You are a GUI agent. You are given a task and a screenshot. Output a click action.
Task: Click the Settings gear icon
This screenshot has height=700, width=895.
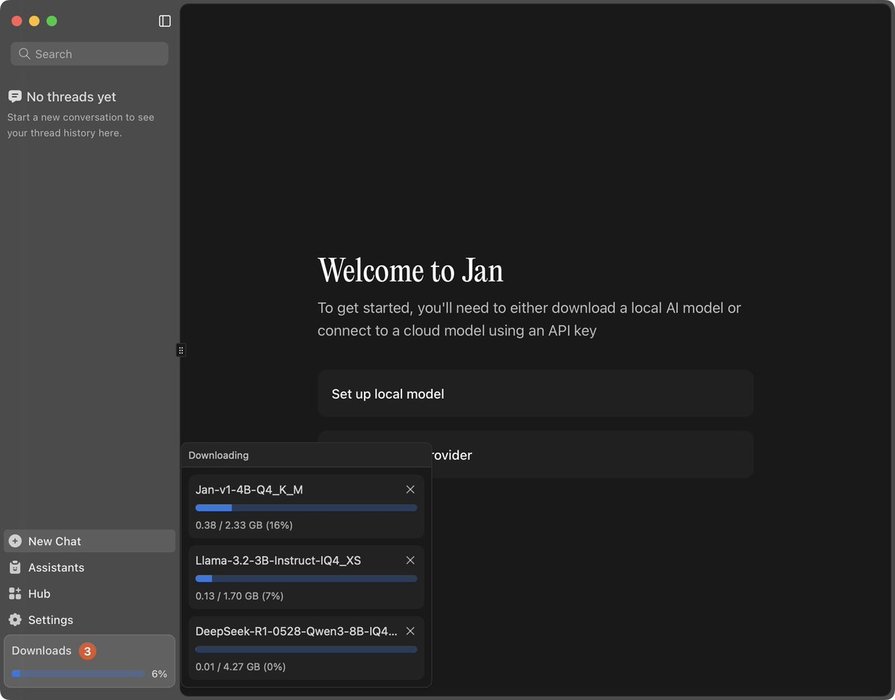coord(15,619)
